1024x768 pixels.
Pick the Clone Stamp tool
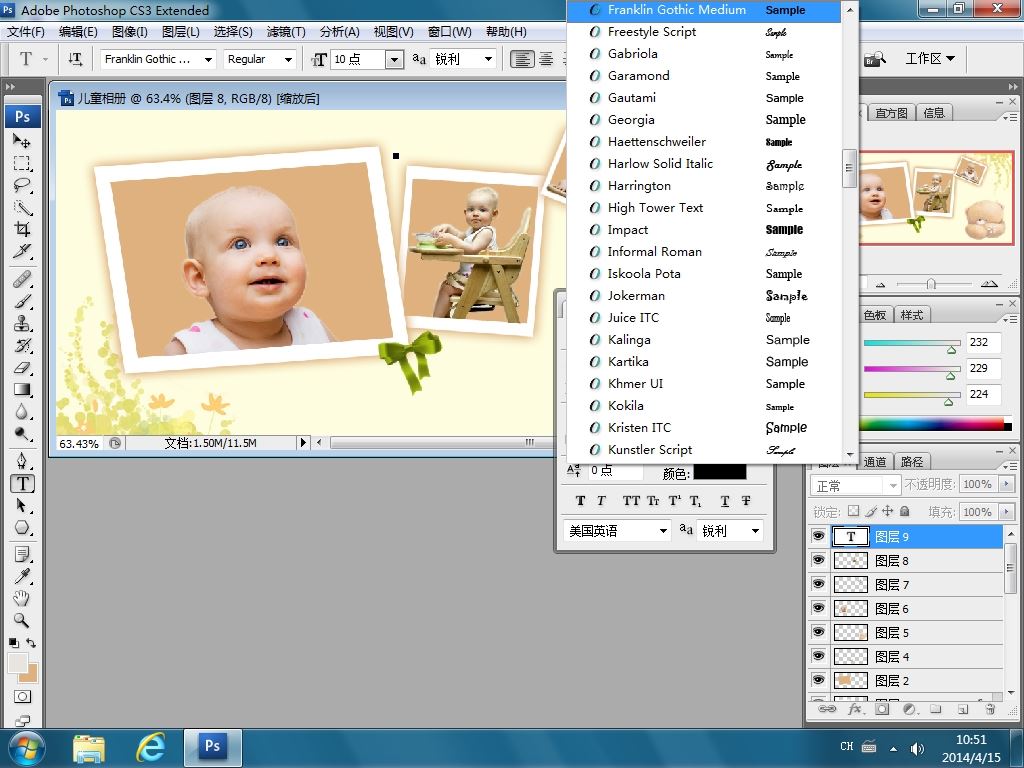(22, 323)
